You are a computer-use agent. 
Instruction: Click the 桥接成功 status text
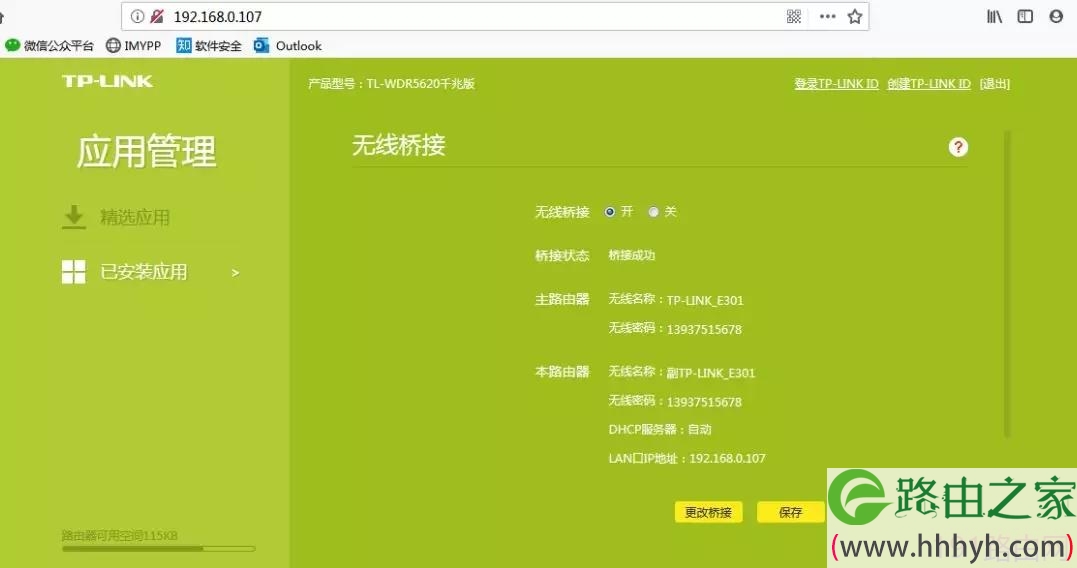point(632,255)
